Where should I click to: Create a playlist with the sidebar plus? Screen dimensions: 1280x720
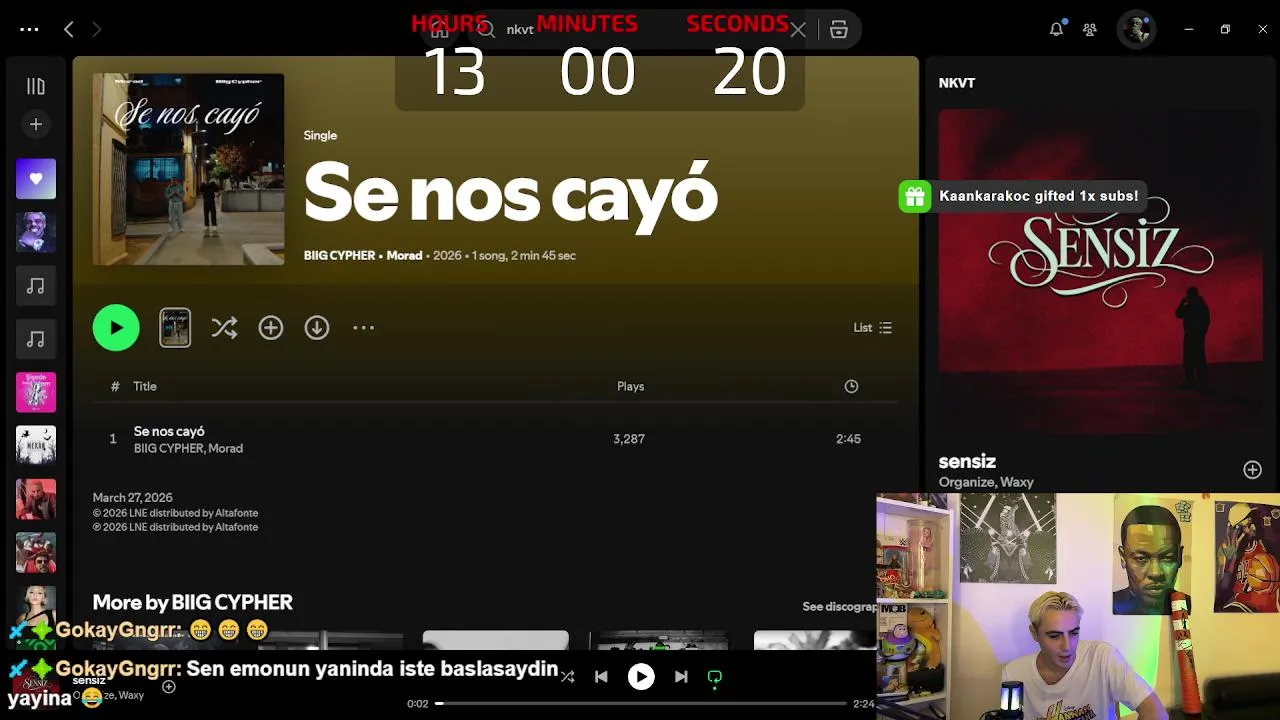[36, 124]
